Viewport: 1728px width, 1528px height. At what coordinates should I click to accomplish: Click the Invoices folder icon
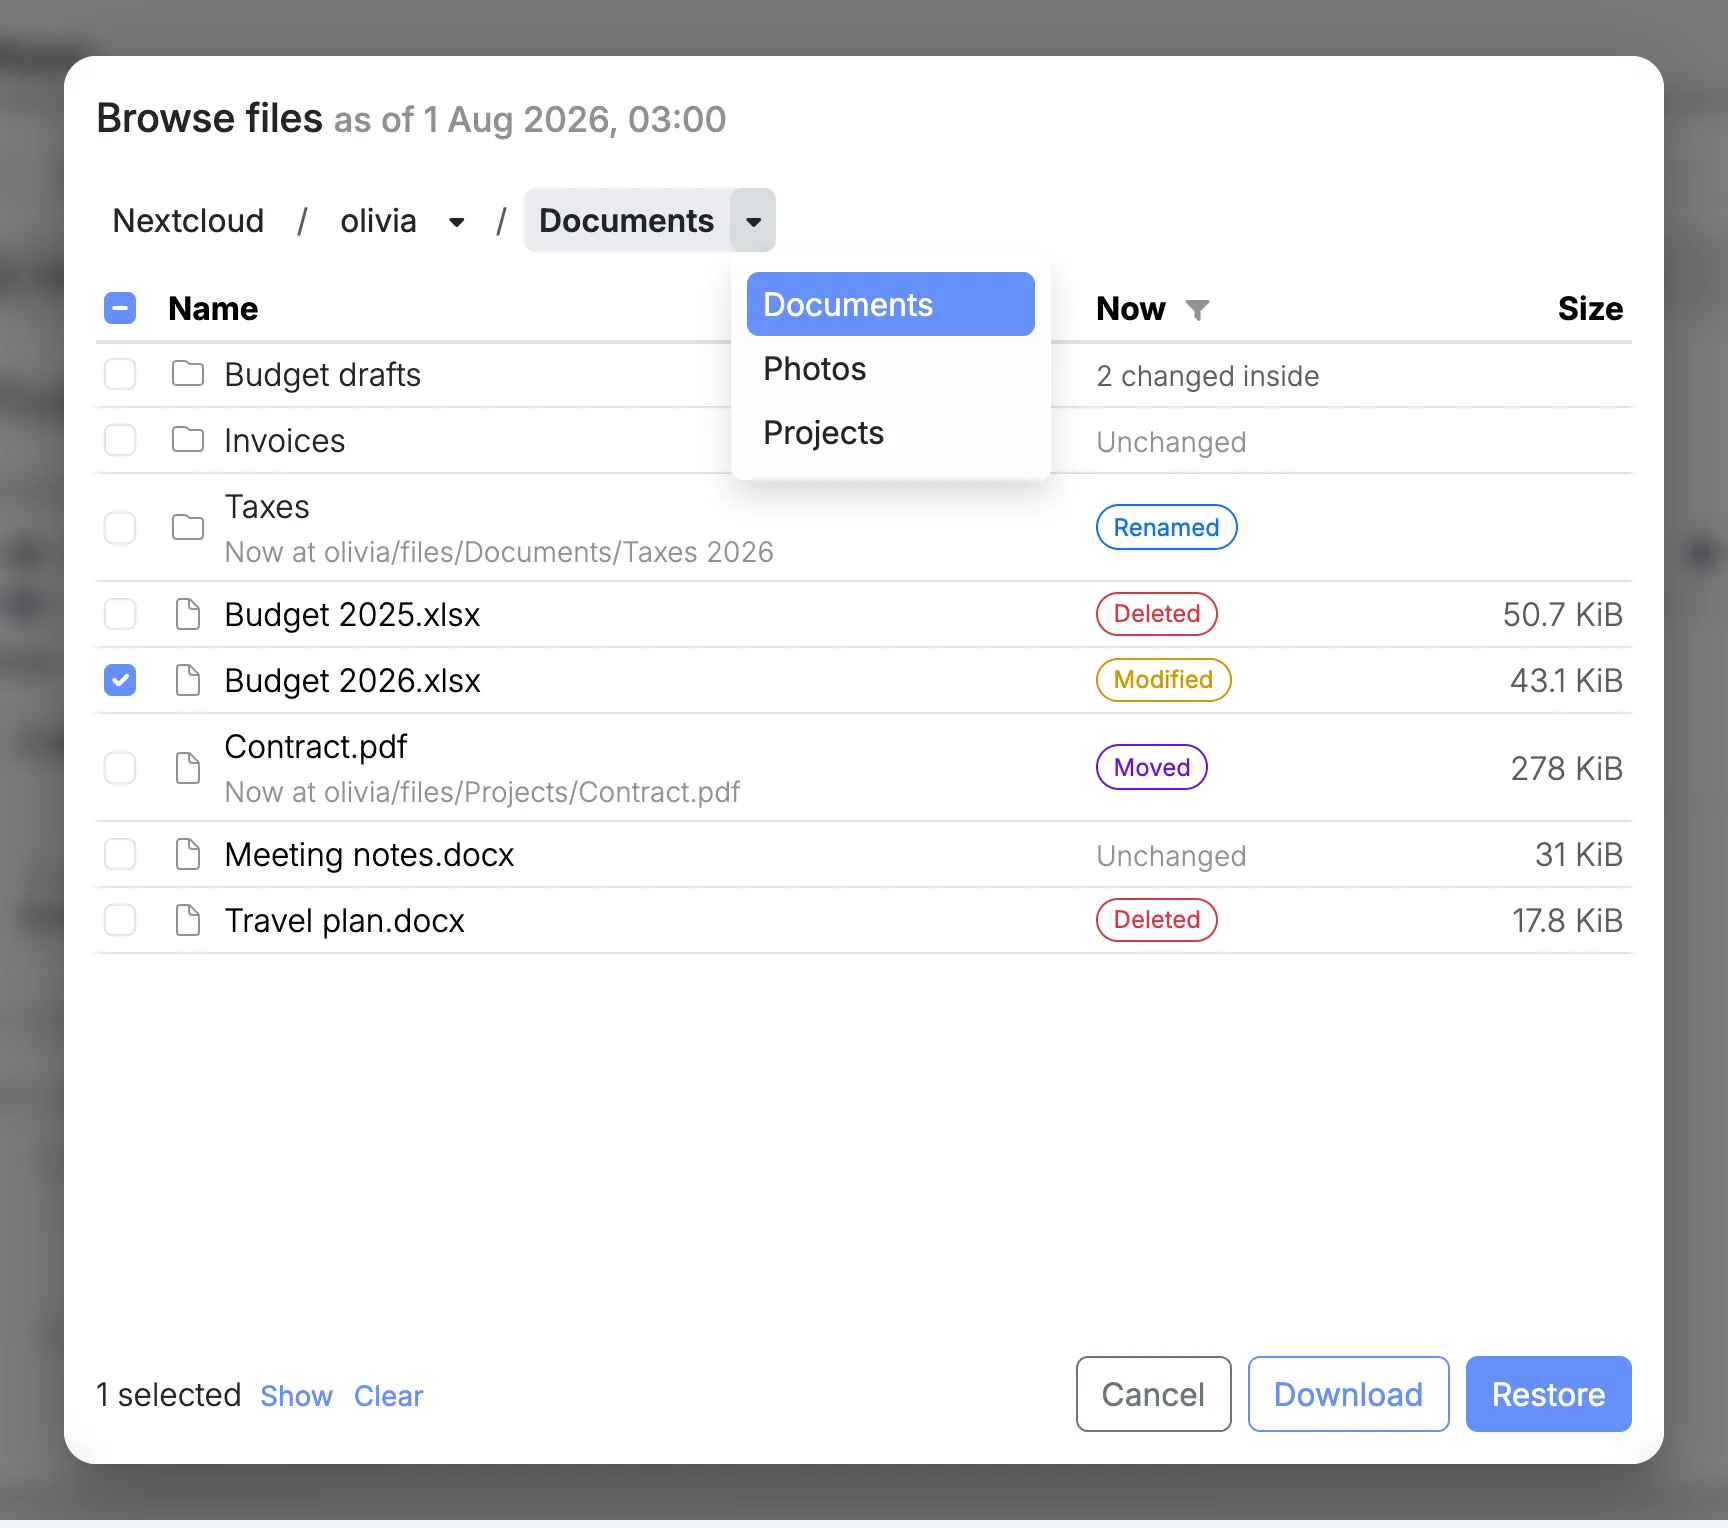tap(188, 440)
